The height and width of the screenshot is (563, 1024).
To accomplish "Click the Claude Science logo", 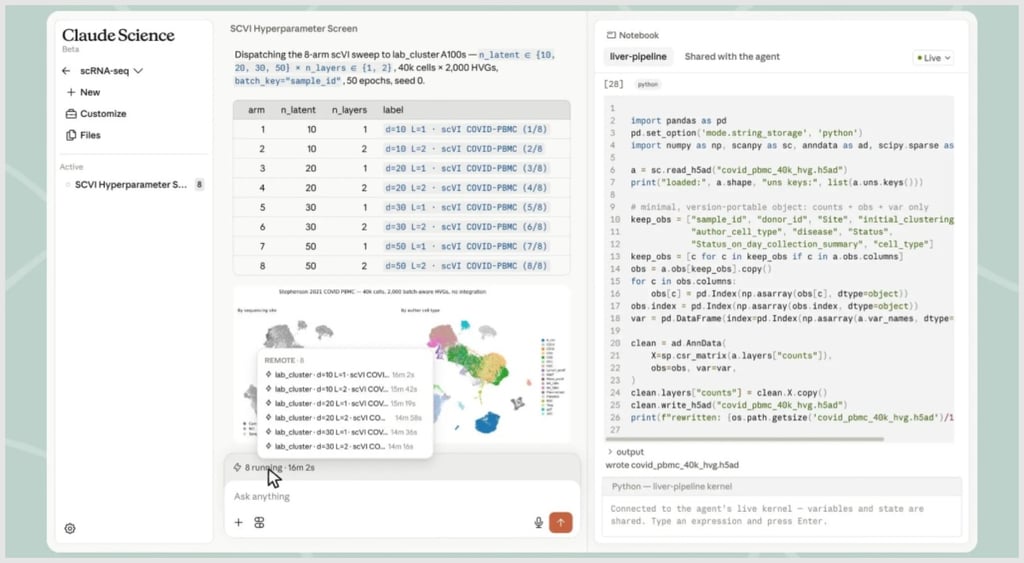I will tap(118, 35).
